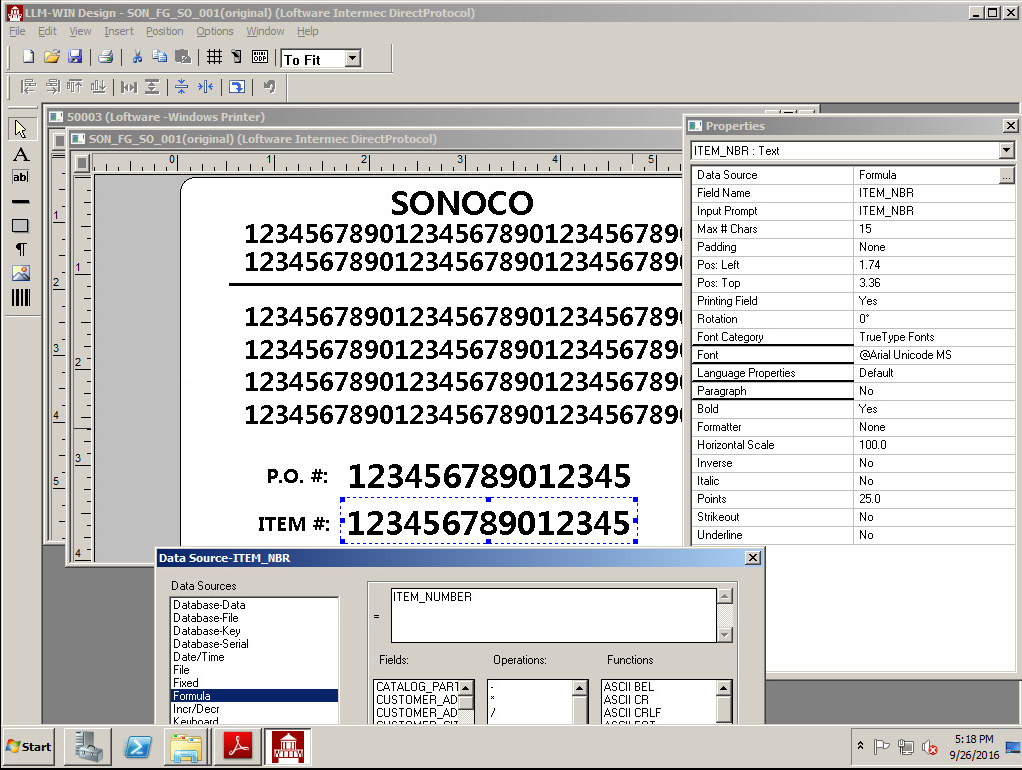Center field vertically on label
1022x770 pixels.
(182, 86)
